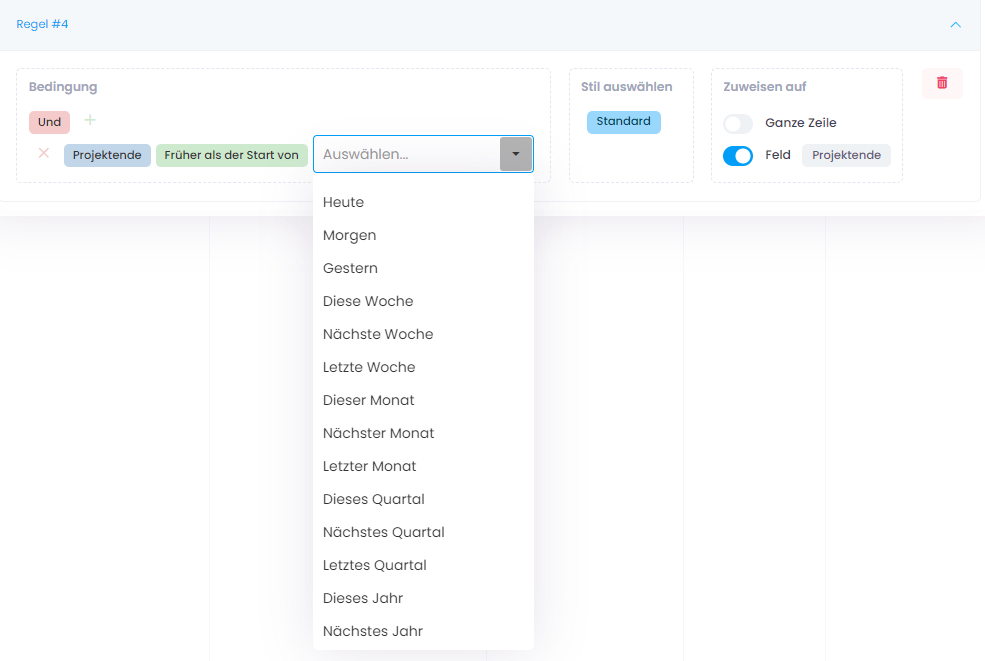The height and width of the screenshot is (661, 985).
Task: Remove condition using the X icon
Action: (x=43, y=154)
